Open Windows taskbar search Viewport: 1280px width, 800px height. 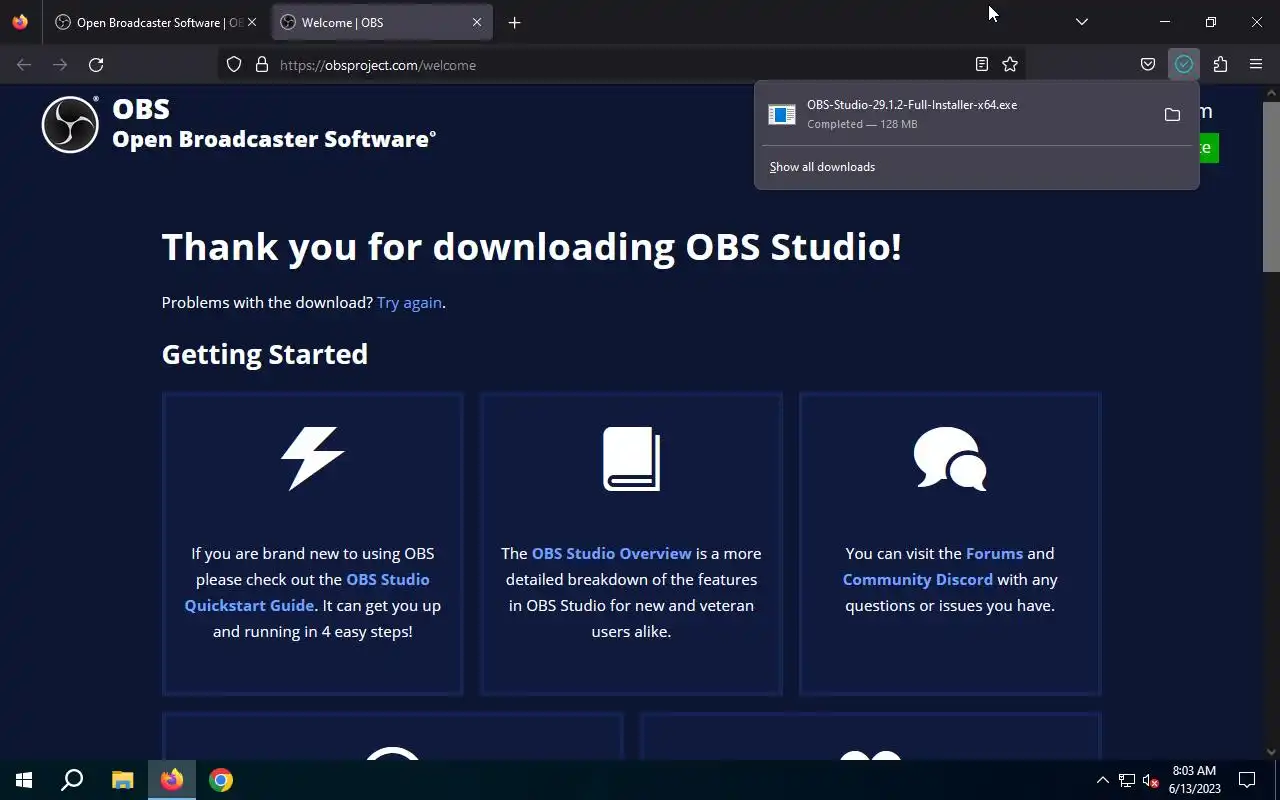coord(72,780)
